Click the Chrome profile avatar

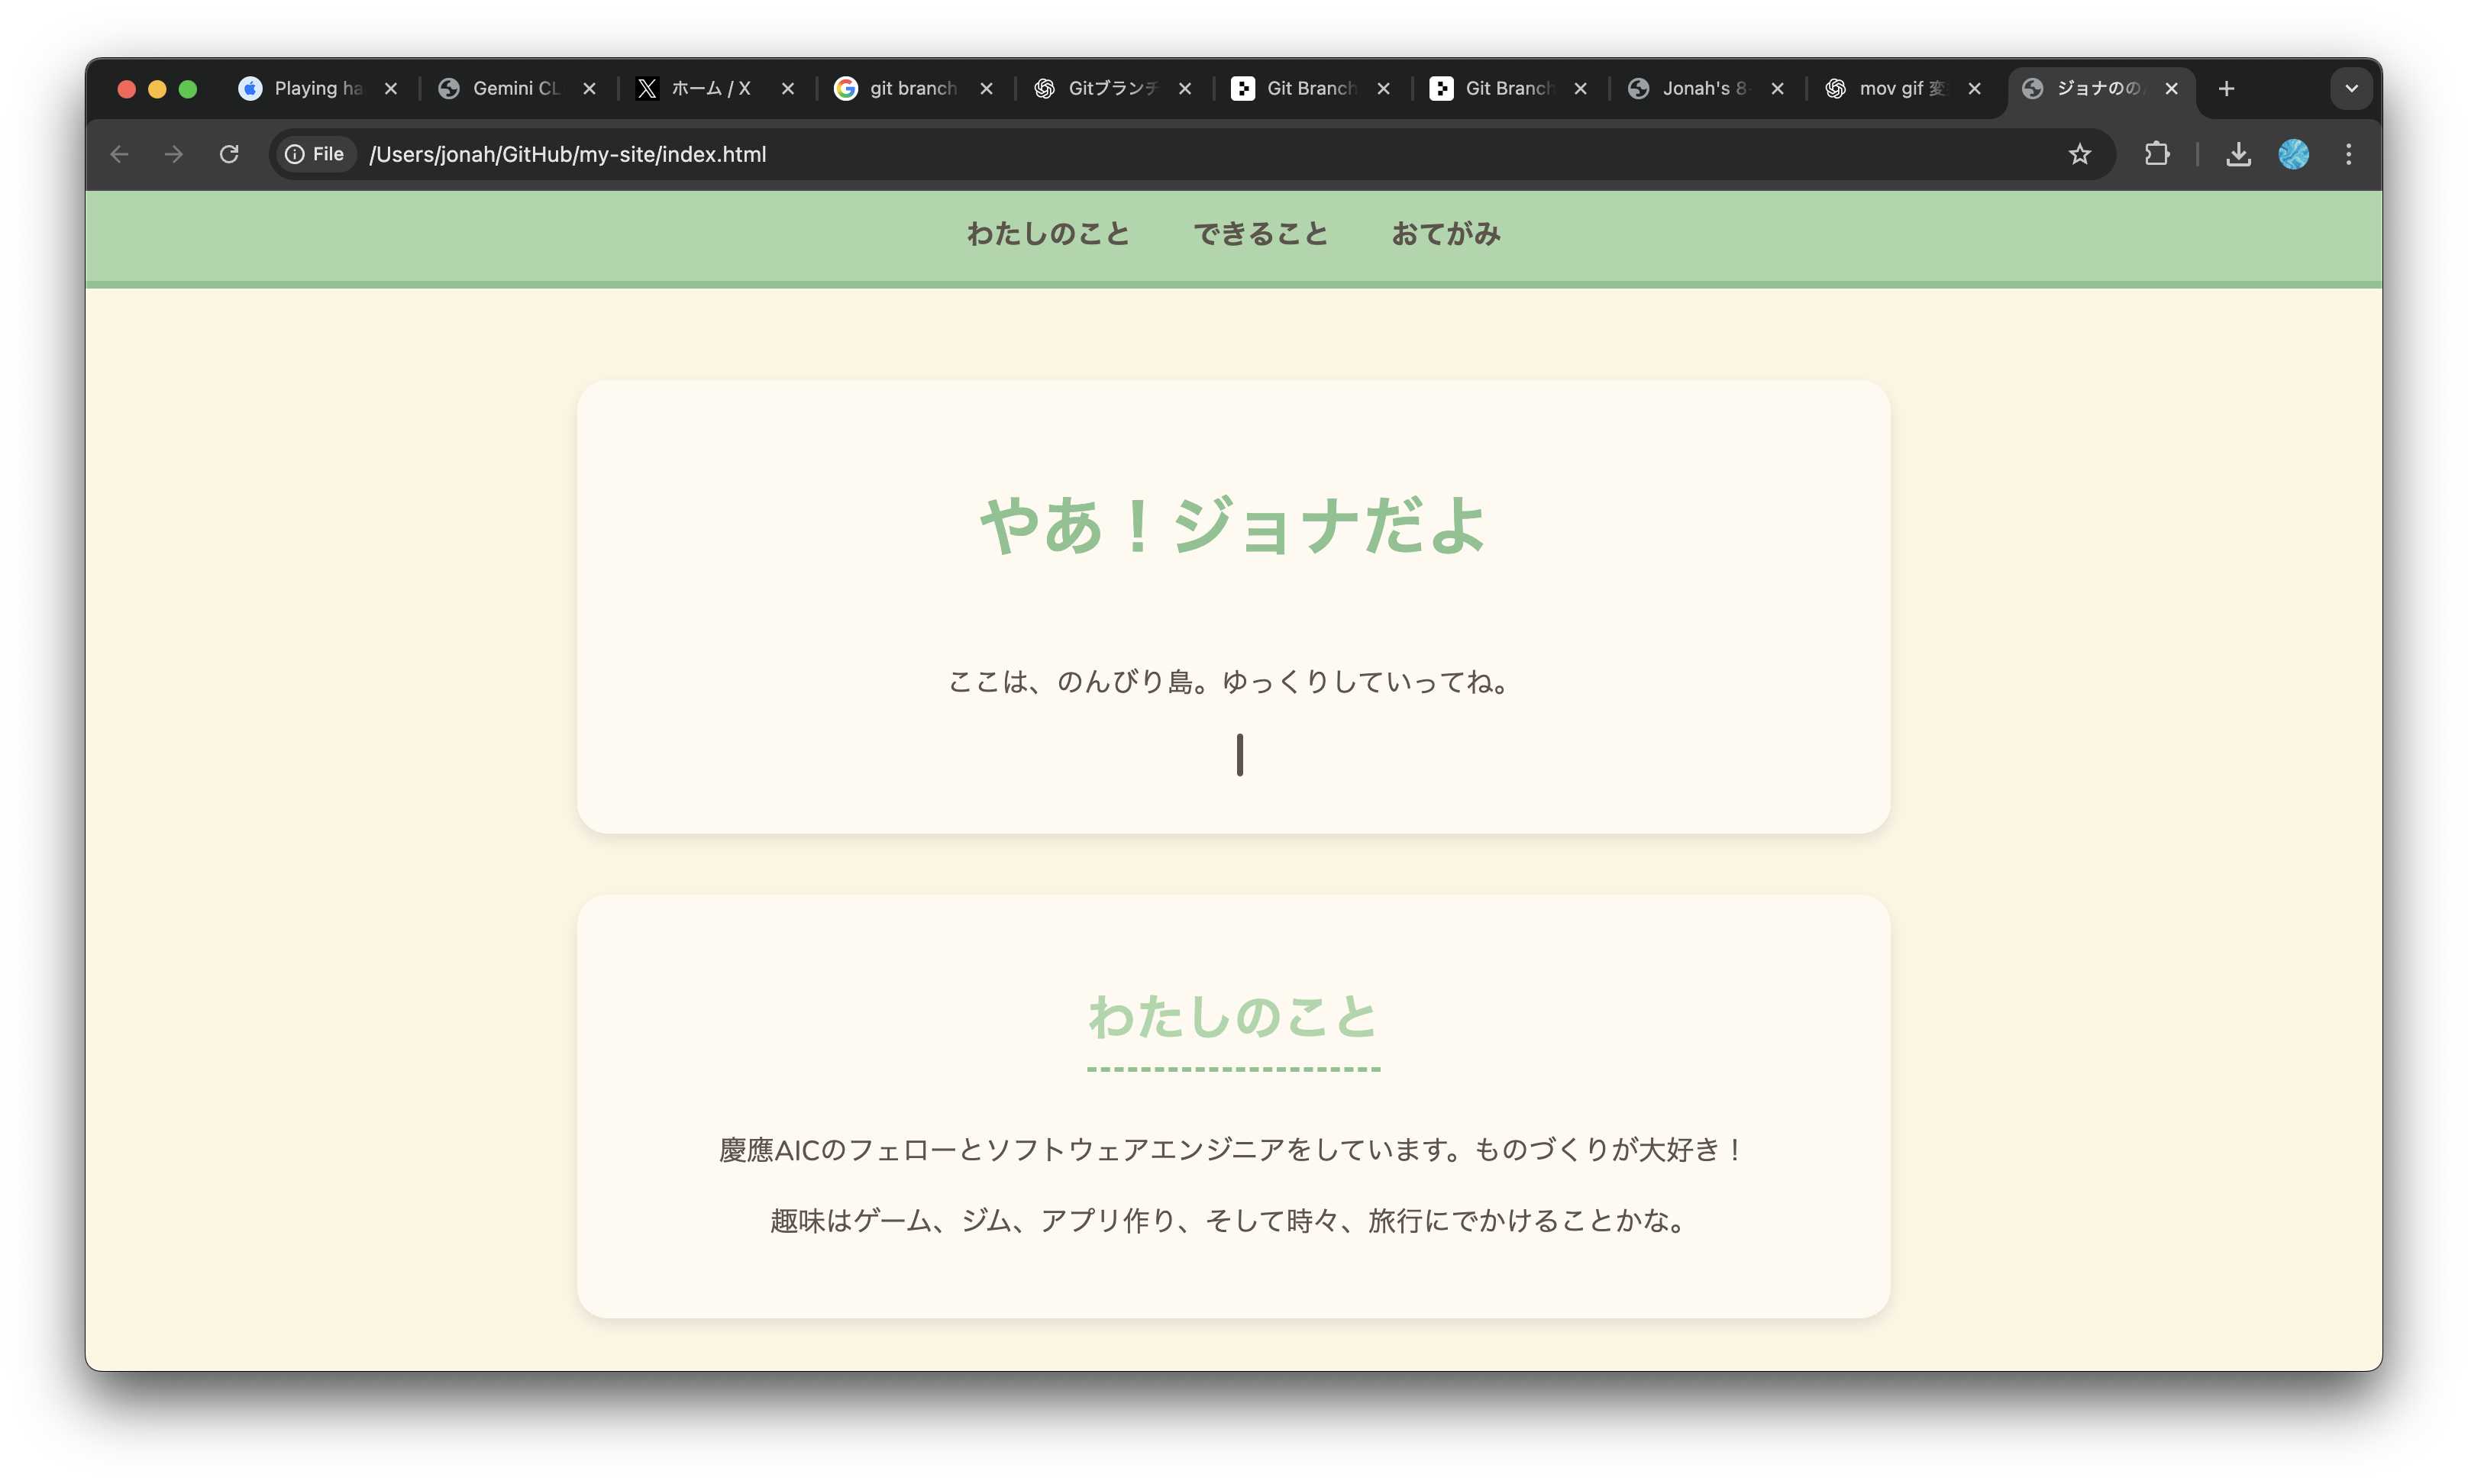(x=2293, y=154)
